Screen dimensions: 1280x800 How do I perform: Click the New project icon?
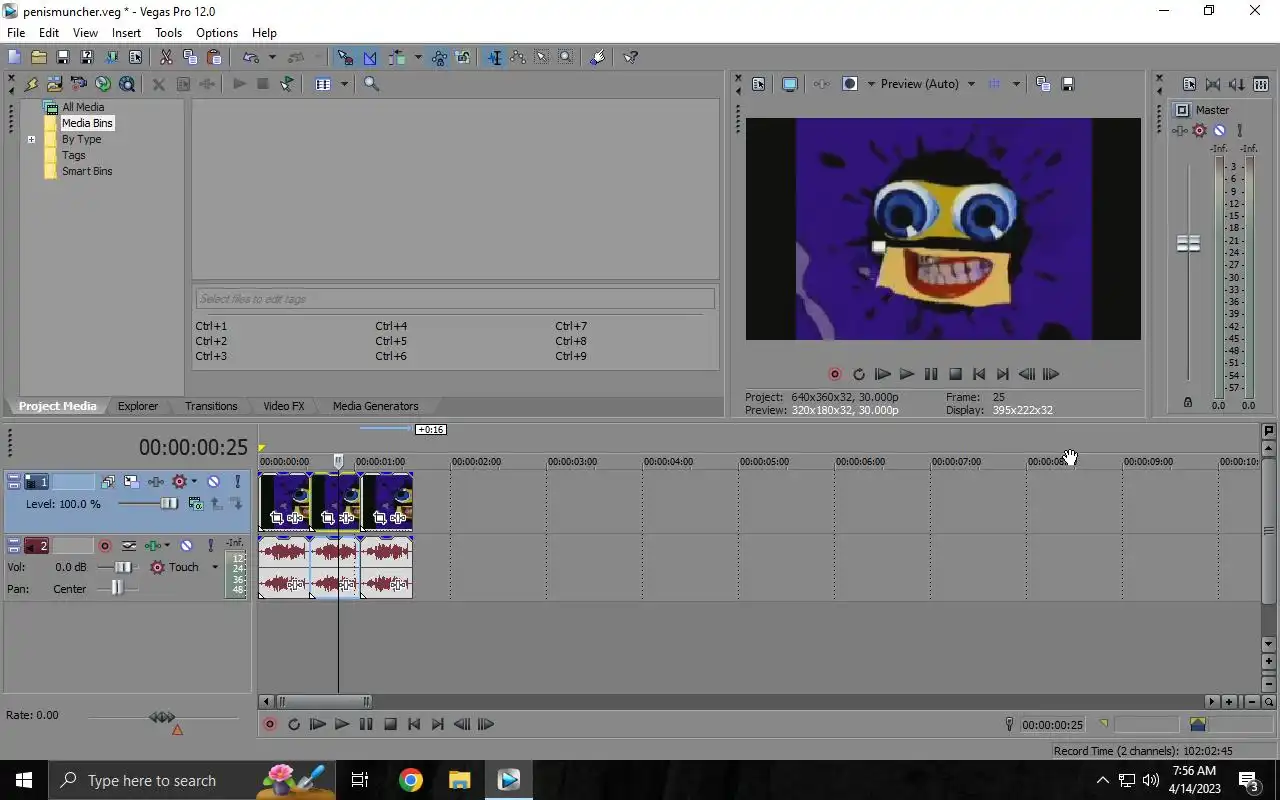(14, 57)
